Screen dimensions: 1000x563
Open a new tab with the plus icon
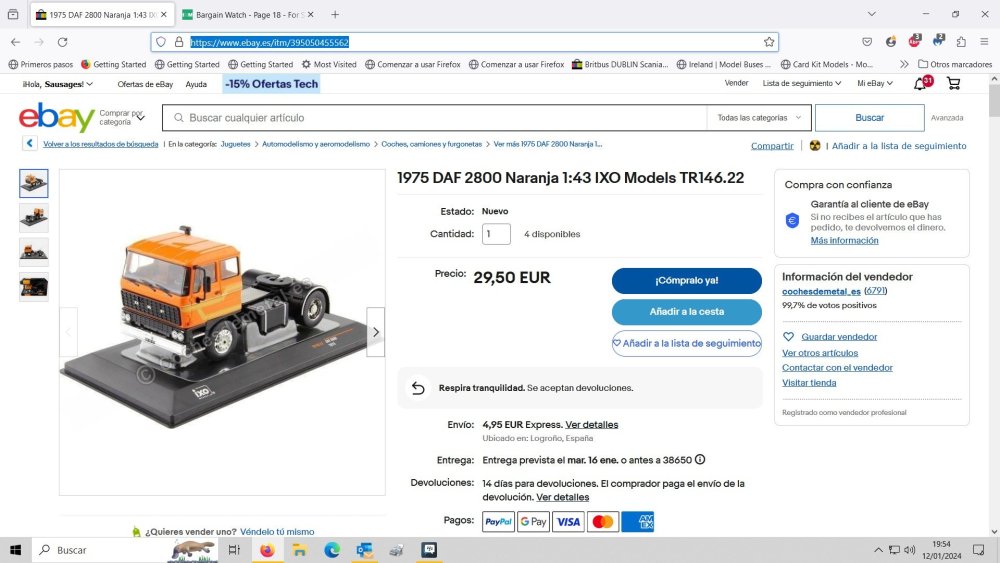coord(335,14)
